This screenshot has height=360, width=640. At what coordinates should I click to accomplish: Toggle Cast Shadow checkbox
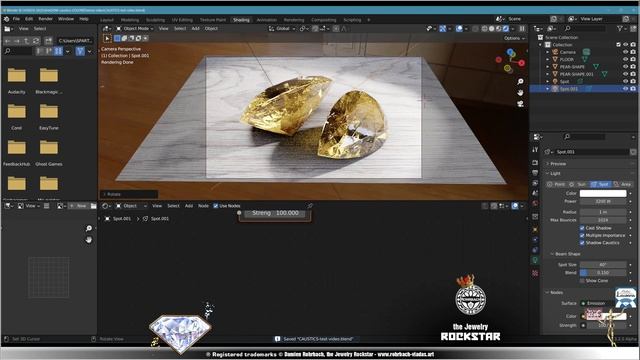(582, 228)
